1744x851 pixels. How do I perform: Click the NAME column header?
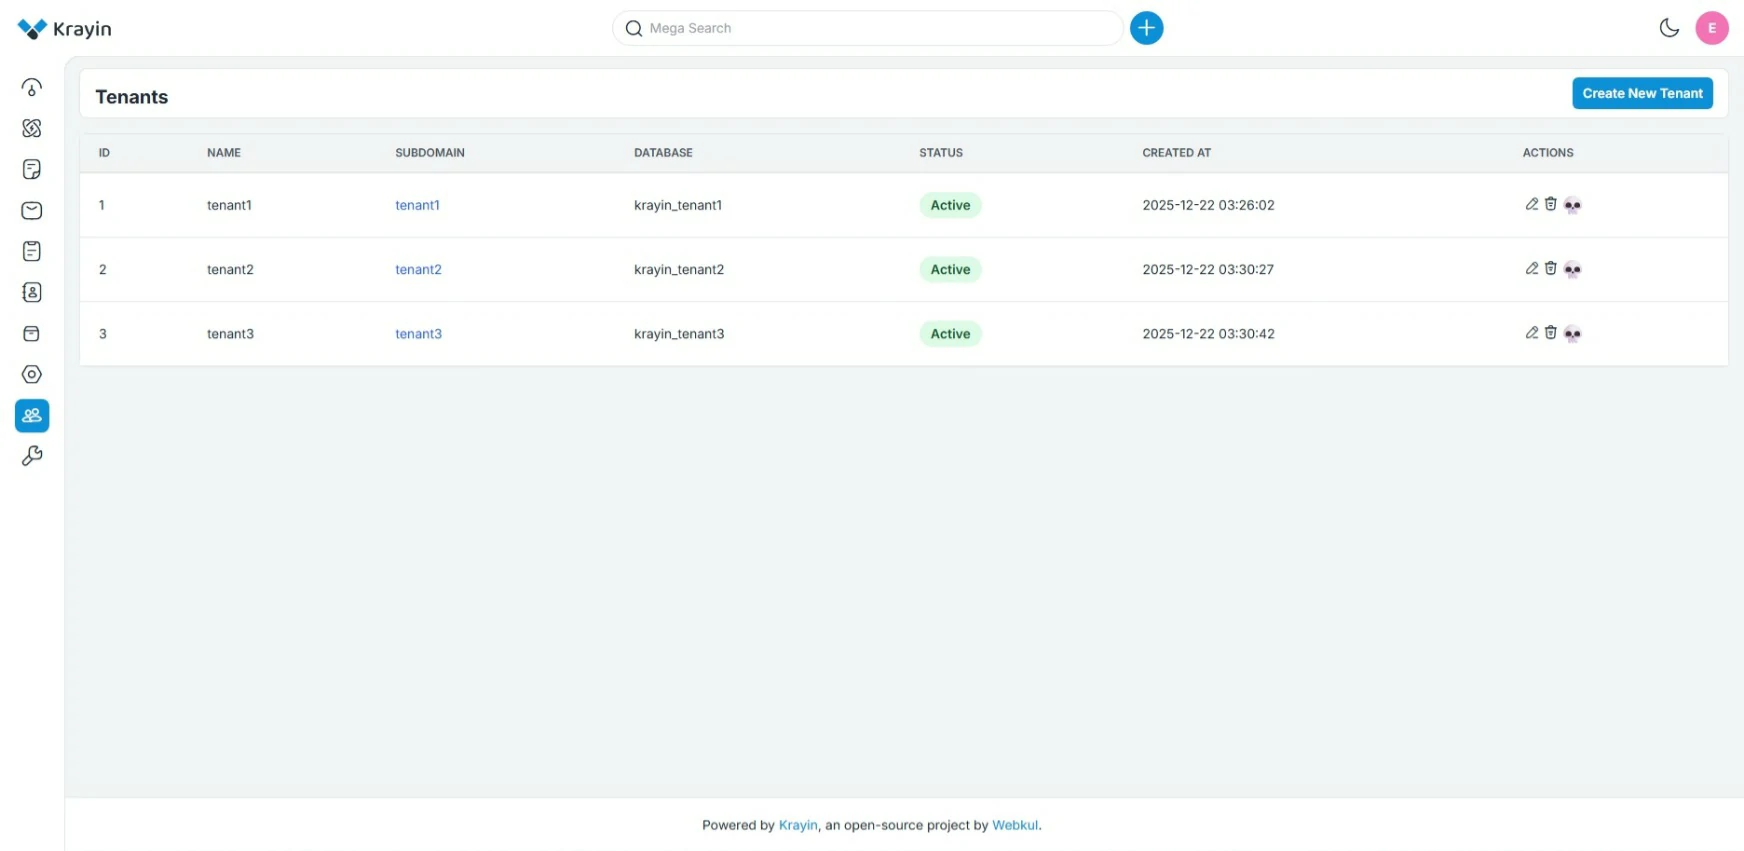[x=224, y=153]
